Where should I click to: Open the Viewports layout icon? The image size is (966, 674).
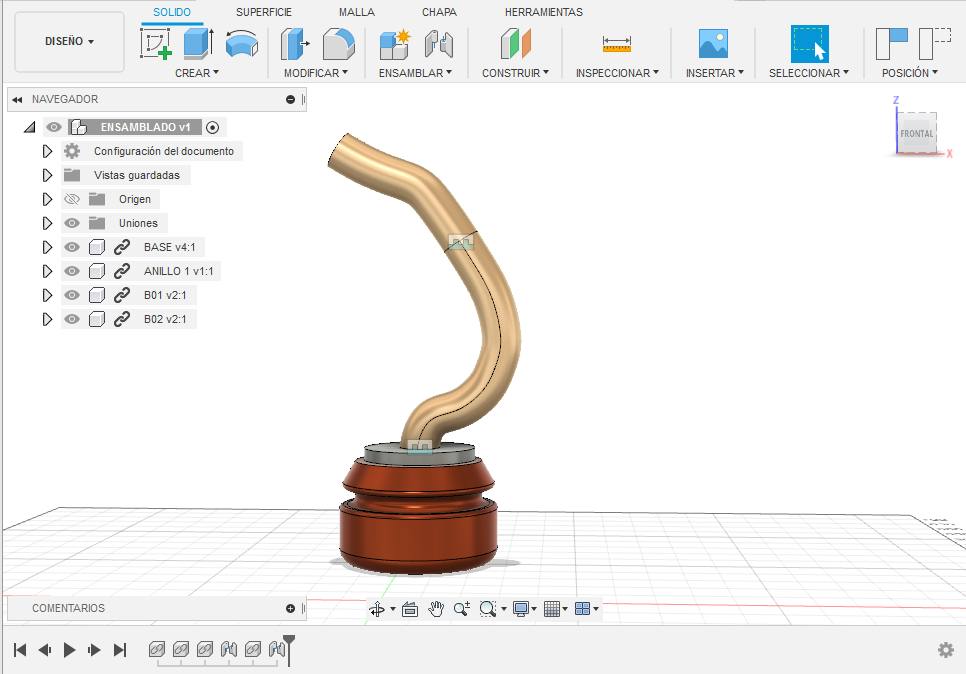click(x=582, y=609)
